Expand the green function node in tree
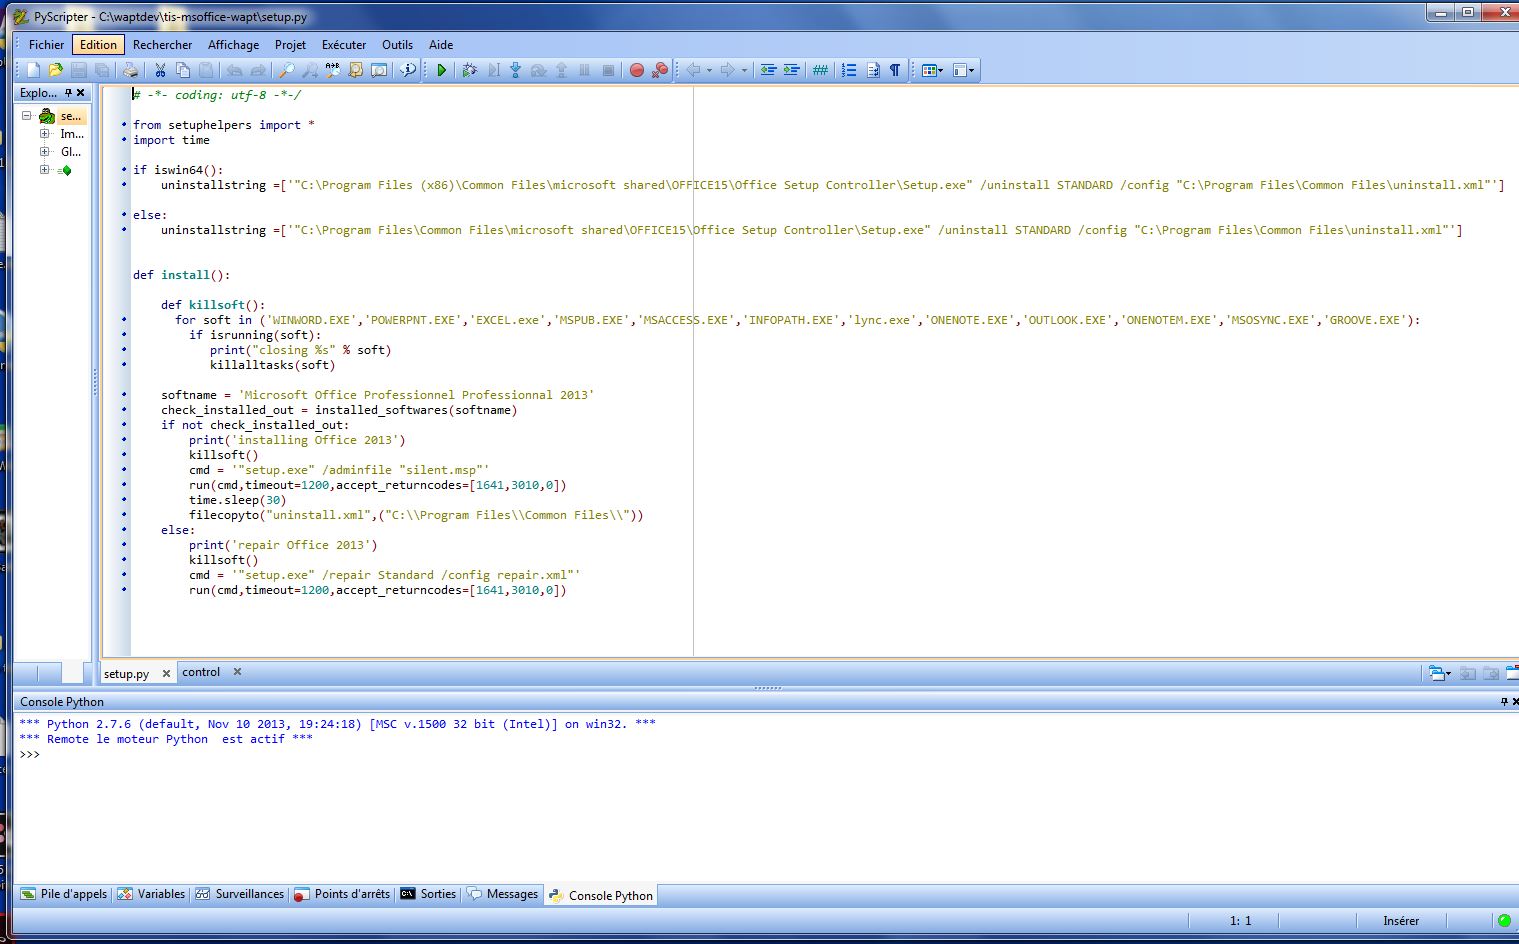This screenshot has width=1519, height=944. click(x=44, y=169)
